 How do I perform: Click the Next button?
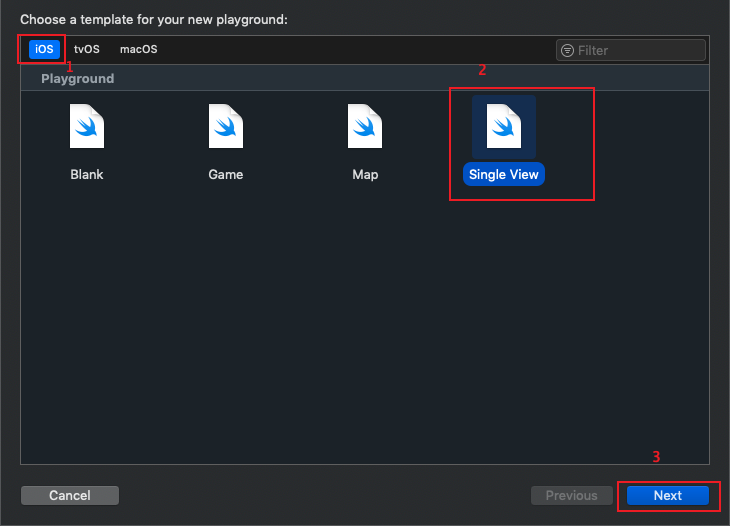(x=668, y=495)
